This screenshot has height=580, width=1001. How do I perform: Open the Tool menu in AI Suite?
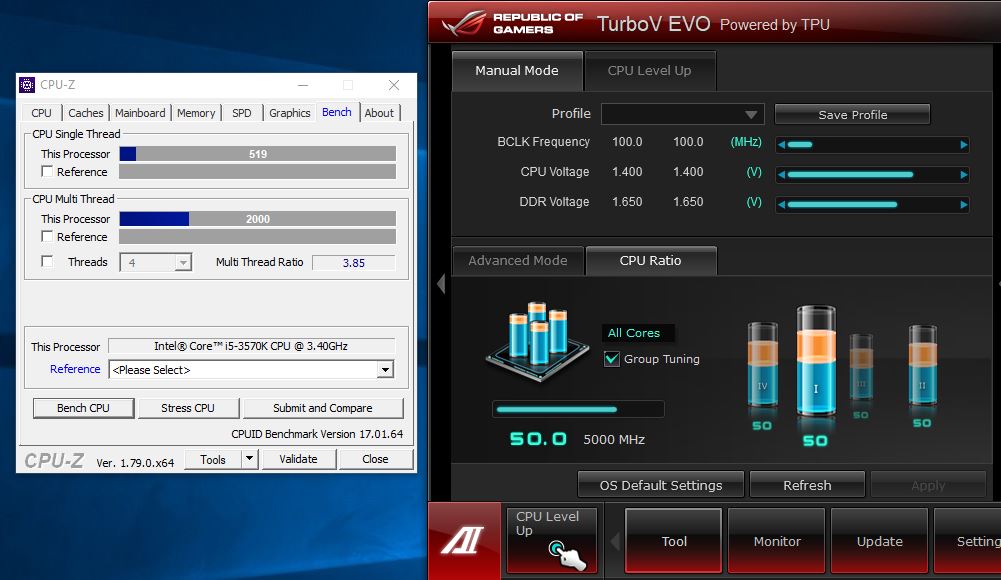click(x=674, y=541)
